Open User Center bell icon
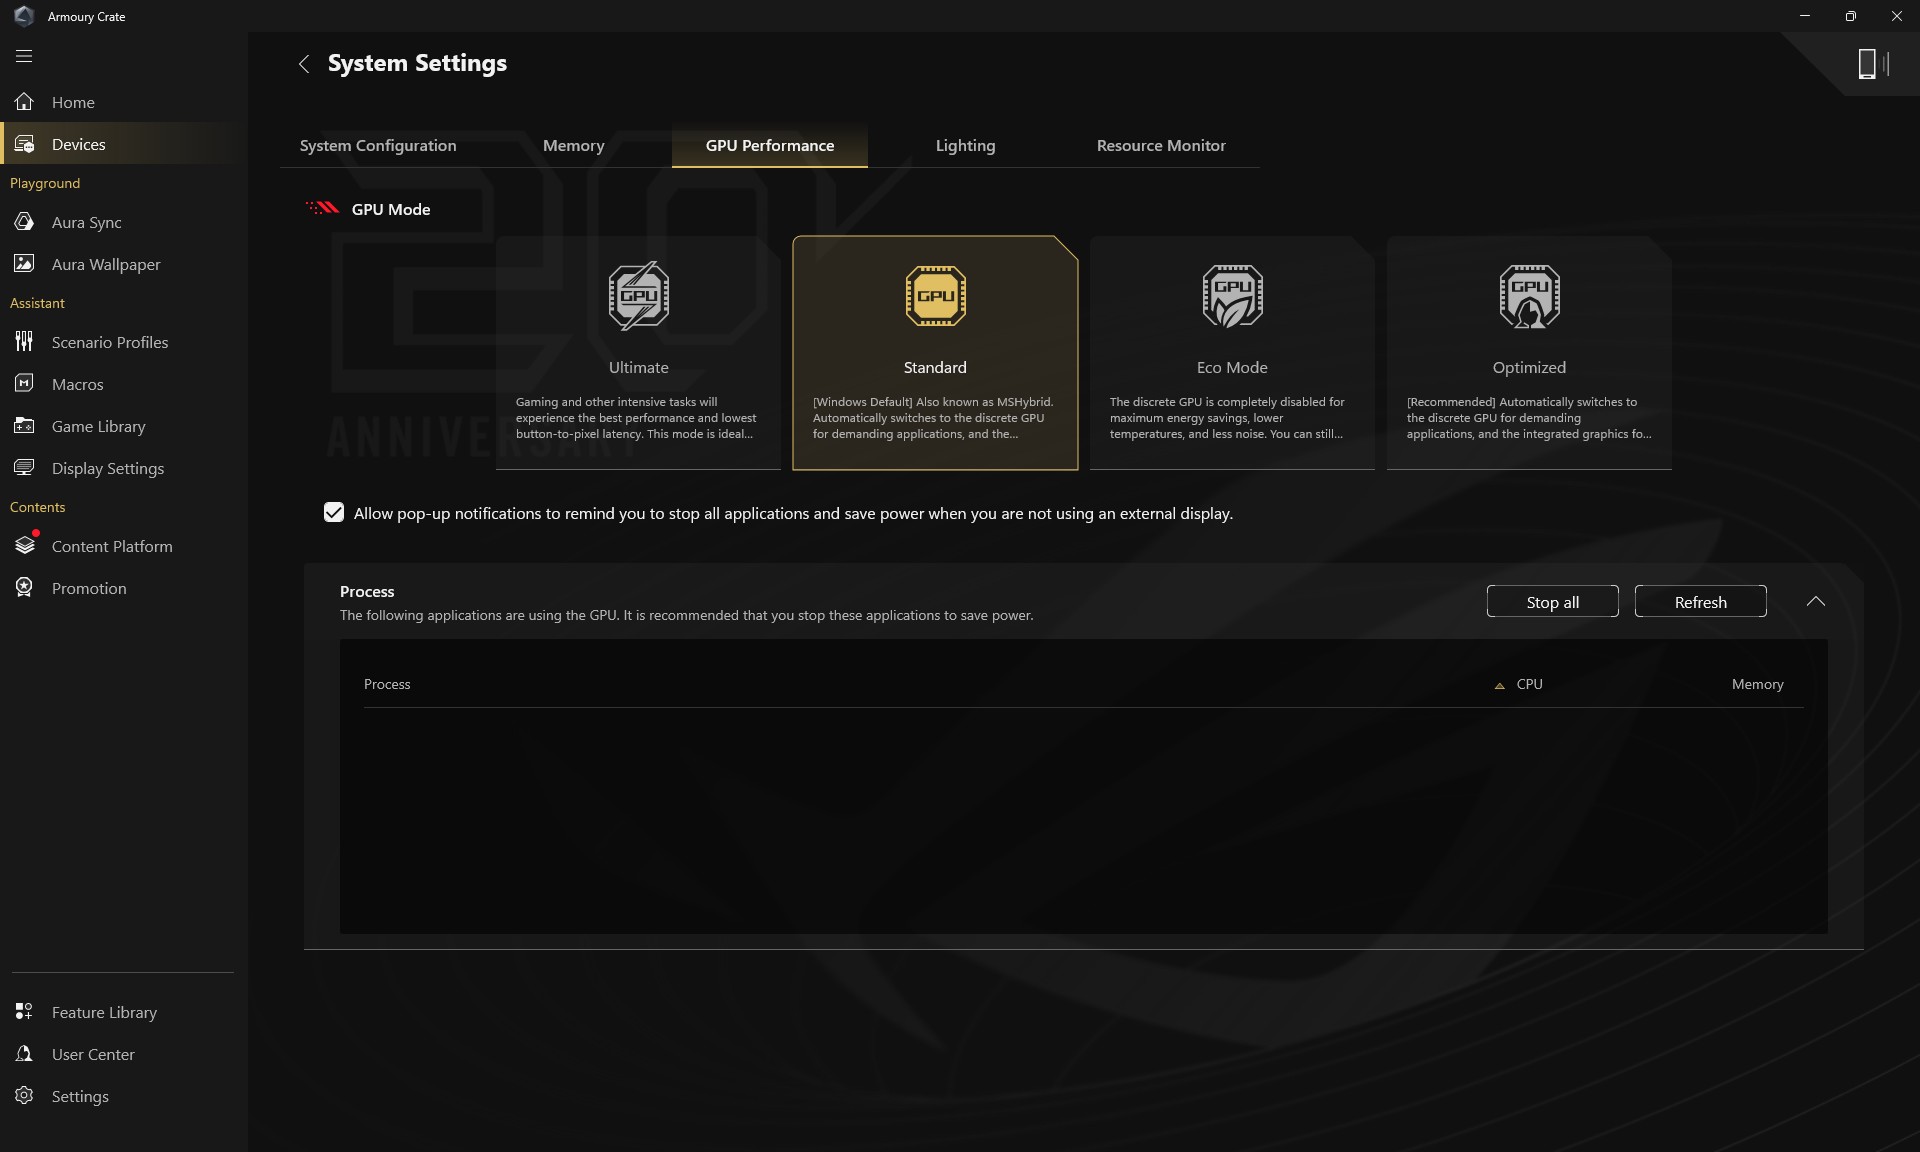 click(x=24, y=1054)
